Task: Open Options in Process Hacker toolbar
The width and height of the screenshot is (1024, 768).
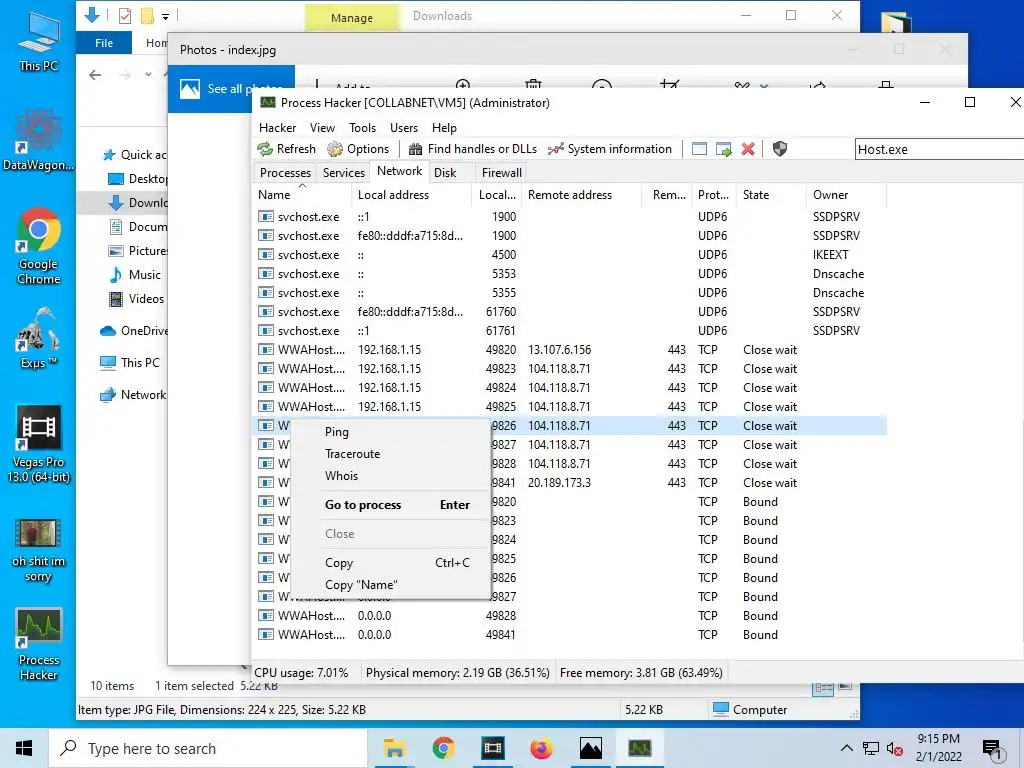Action: tap(358, 149)
